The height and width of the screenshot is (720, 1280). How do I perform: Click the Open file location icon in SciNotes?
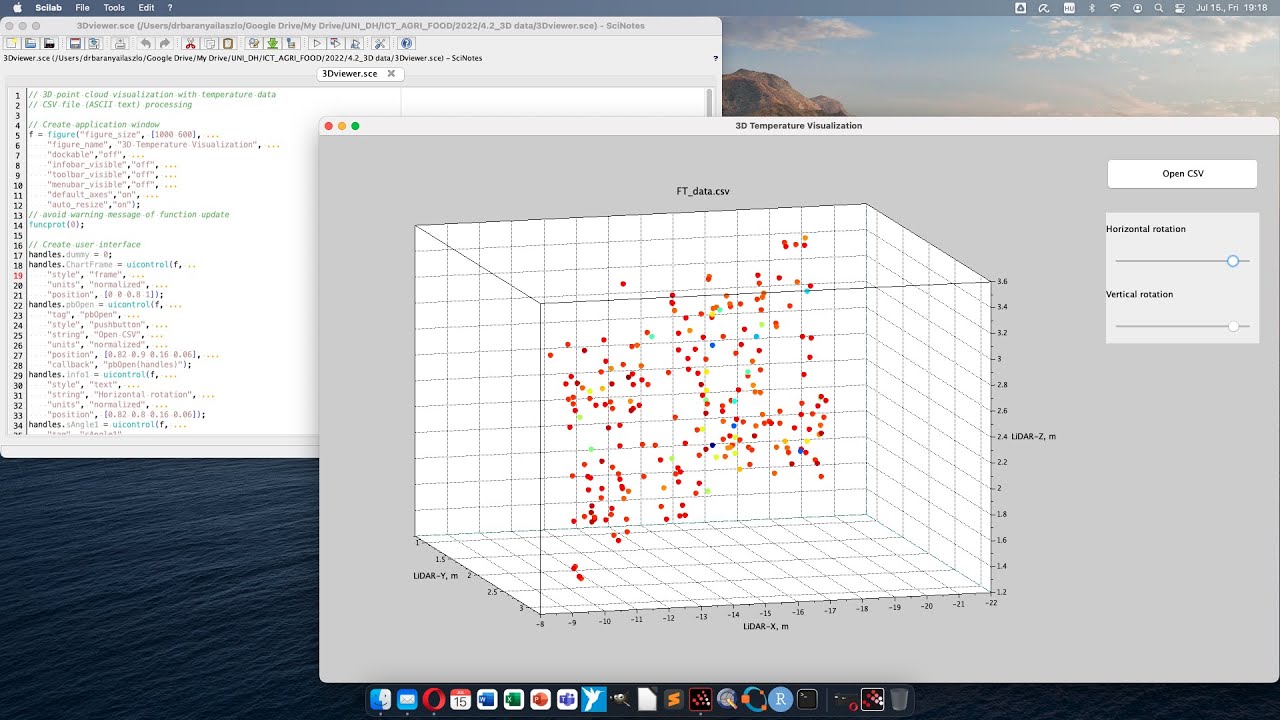click(x=49, y=43)
